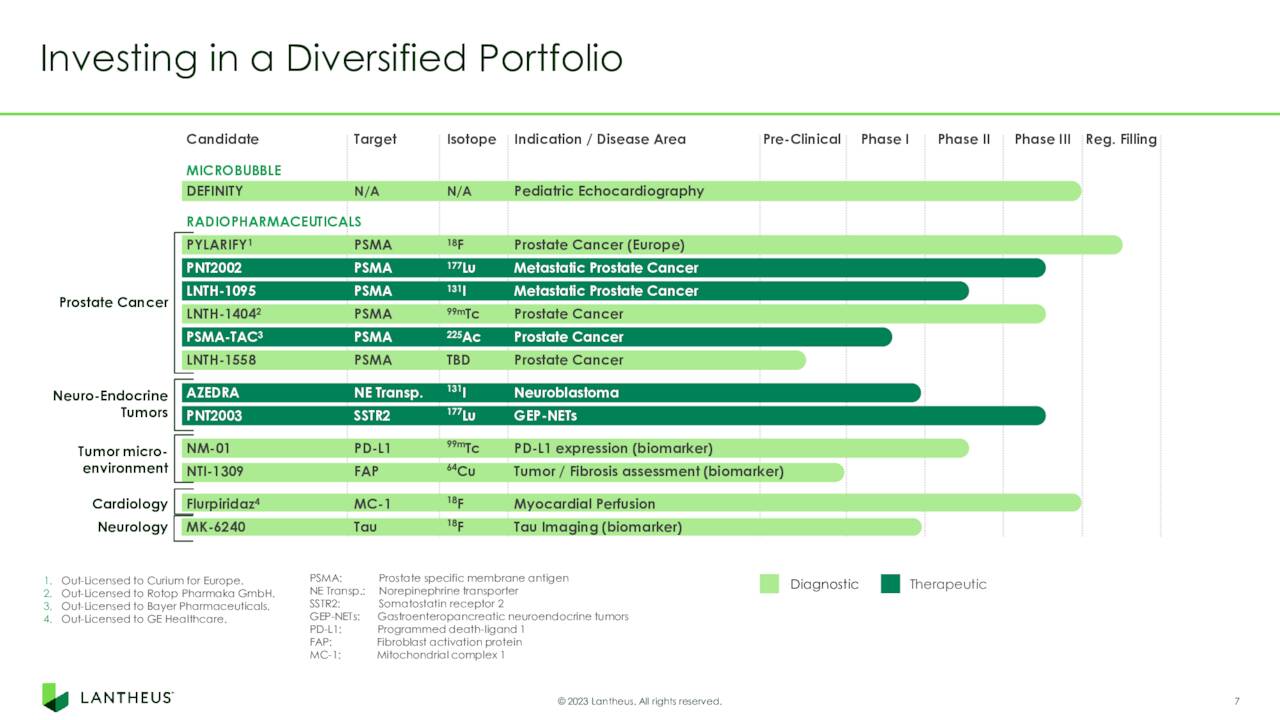Select 'Tau Imaging (biomarker)' indication
The image size is (1280, 720).
tap(598, 527)
